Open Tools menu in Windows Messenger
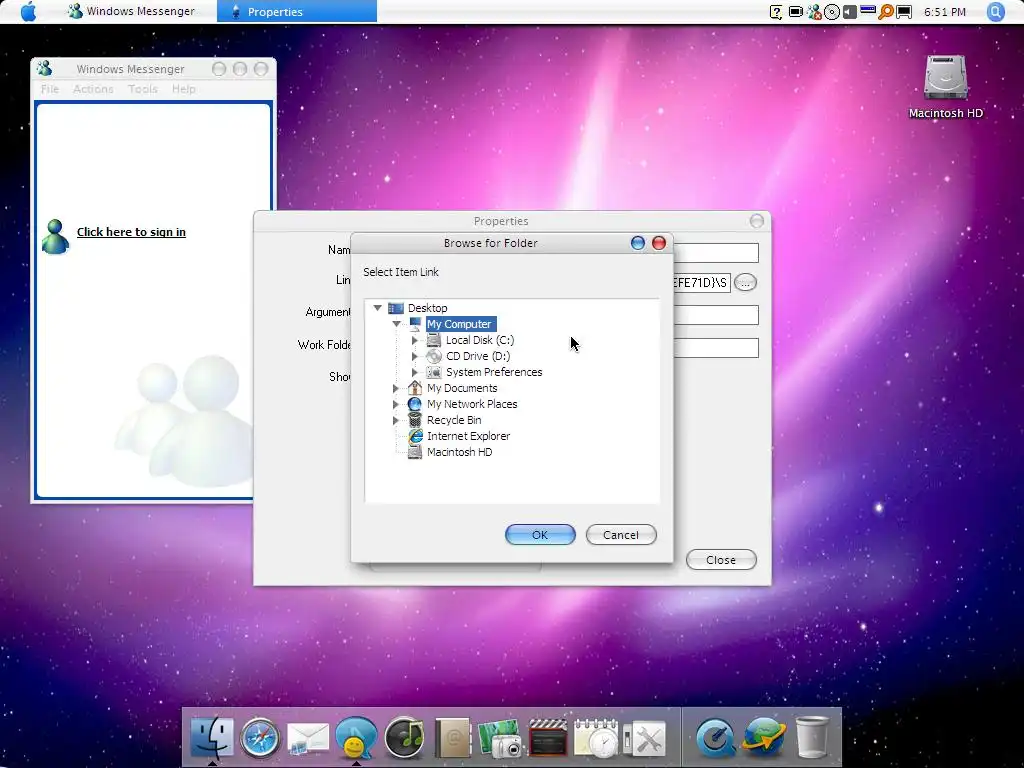The image size is (1024, 768). tap(142, 89)
